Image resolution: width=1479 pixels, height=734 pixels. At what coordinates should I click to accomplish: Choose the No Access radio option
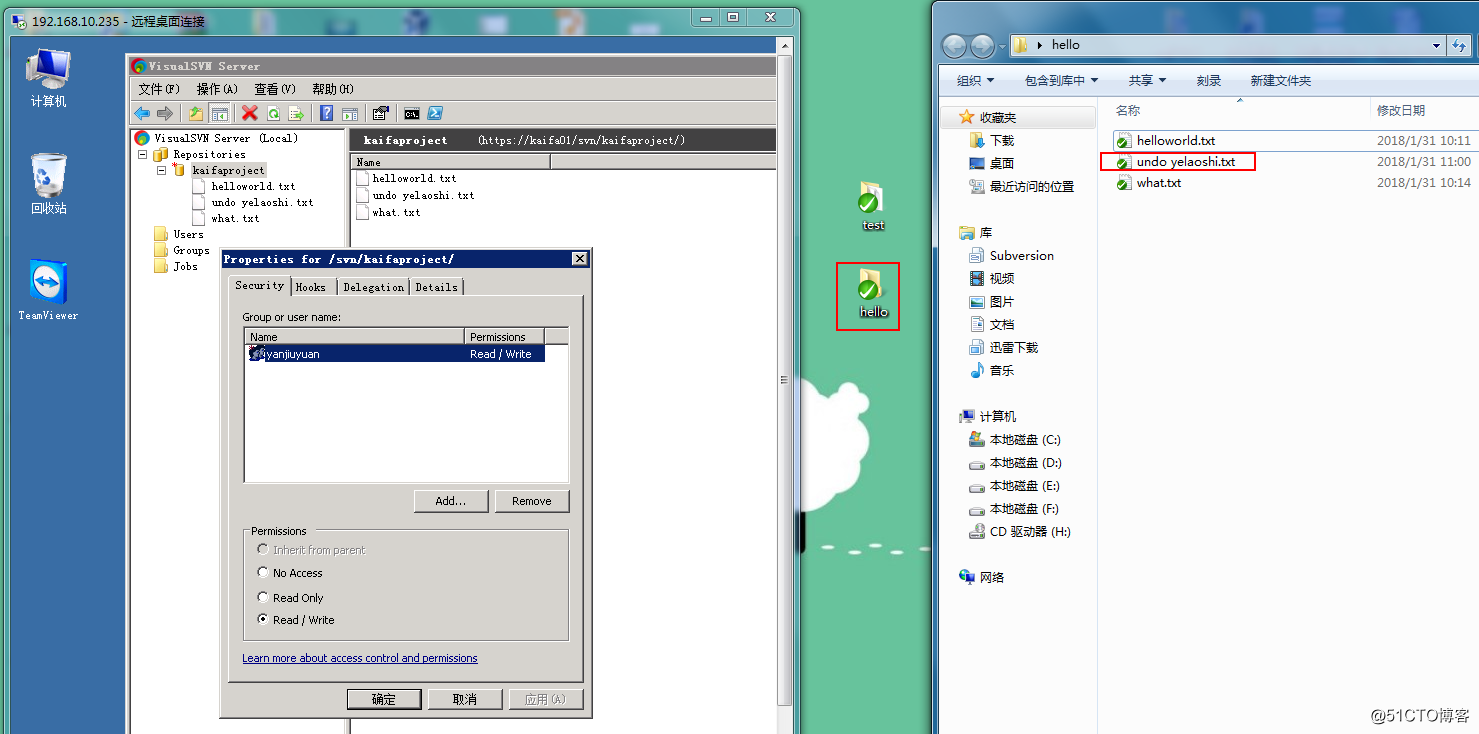263,573
